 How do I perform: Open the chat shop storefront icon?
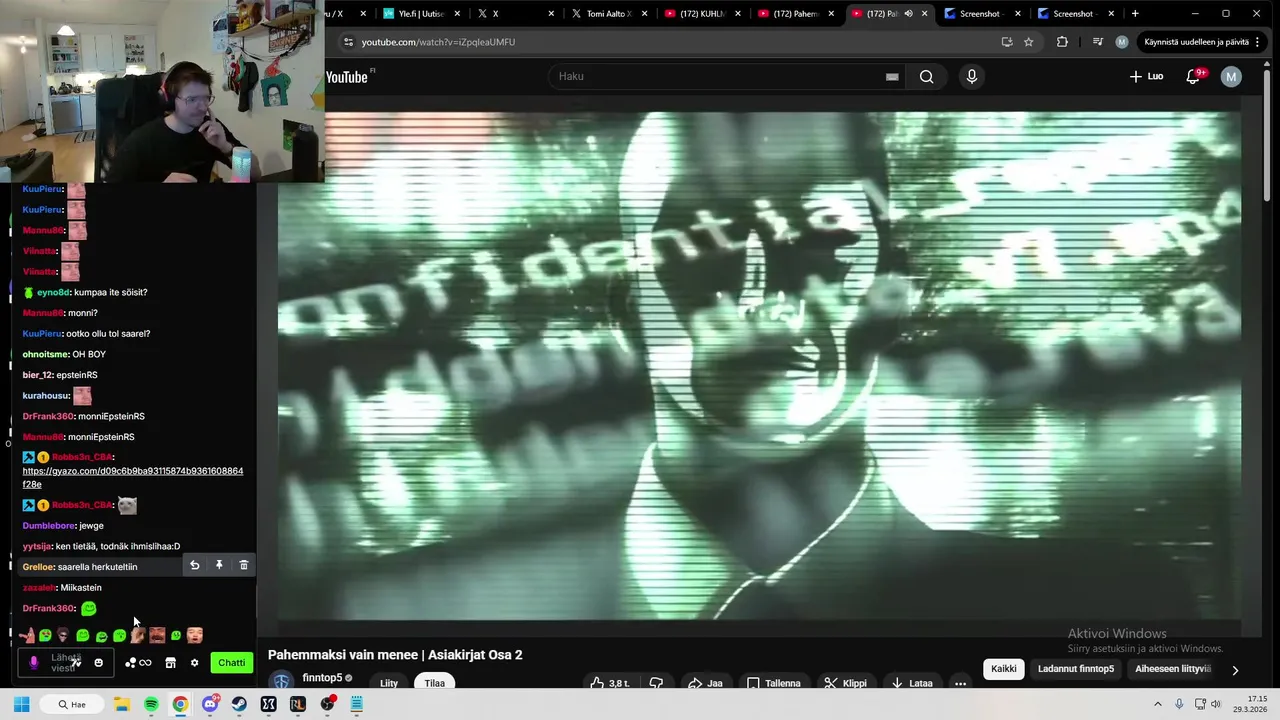pyautogui.click(x=170, y=663)
